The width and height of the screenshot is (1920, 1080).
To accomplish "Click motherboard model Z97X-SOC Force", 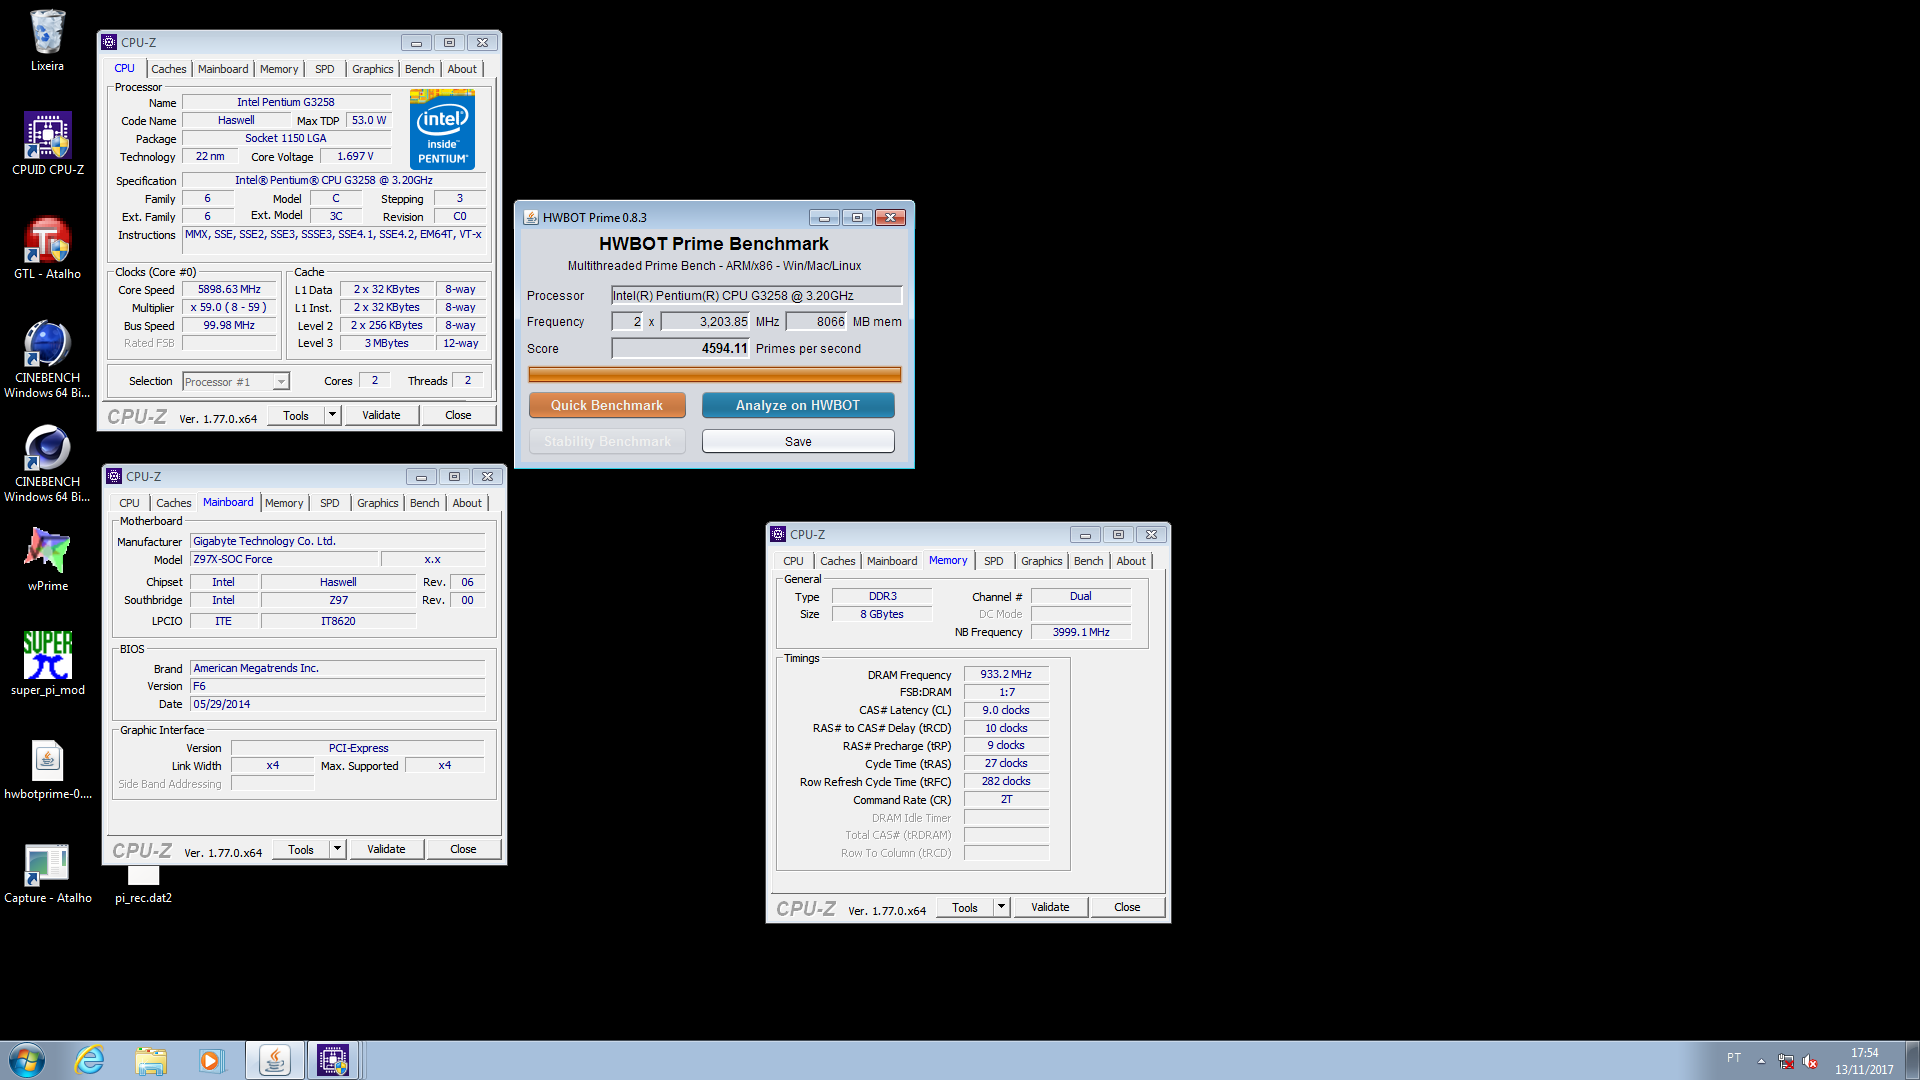I will click(282, 559).
